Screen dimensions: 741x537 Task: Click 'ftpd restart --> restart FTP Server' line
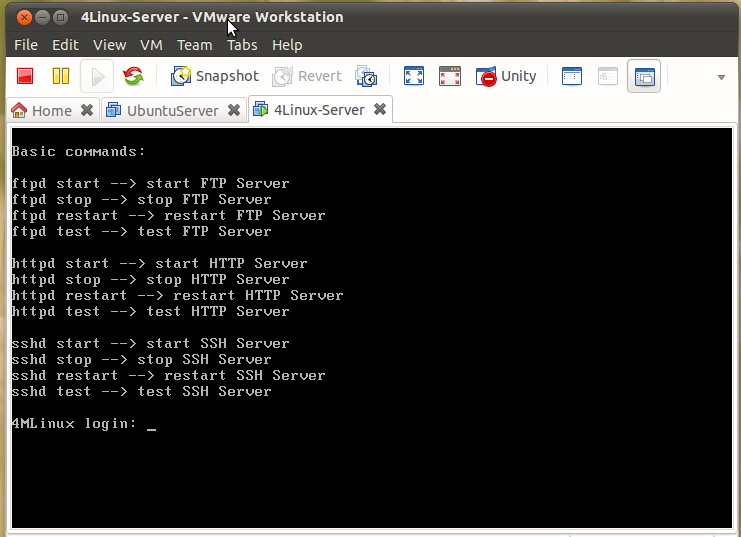click(x=168, y=216)
